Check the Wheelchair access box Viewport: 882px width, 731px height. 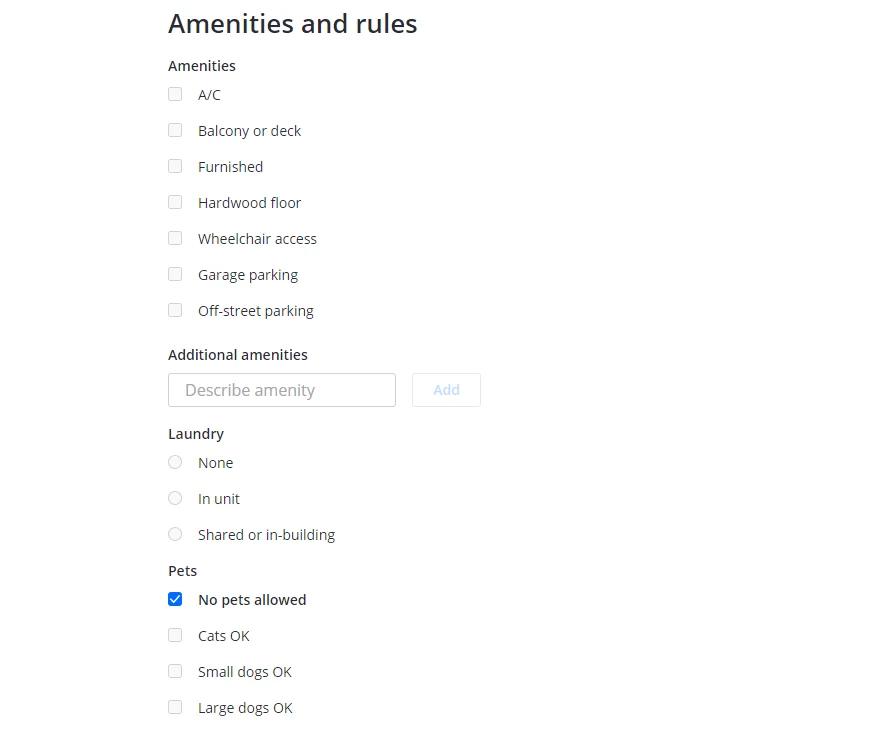pos(175,238)
